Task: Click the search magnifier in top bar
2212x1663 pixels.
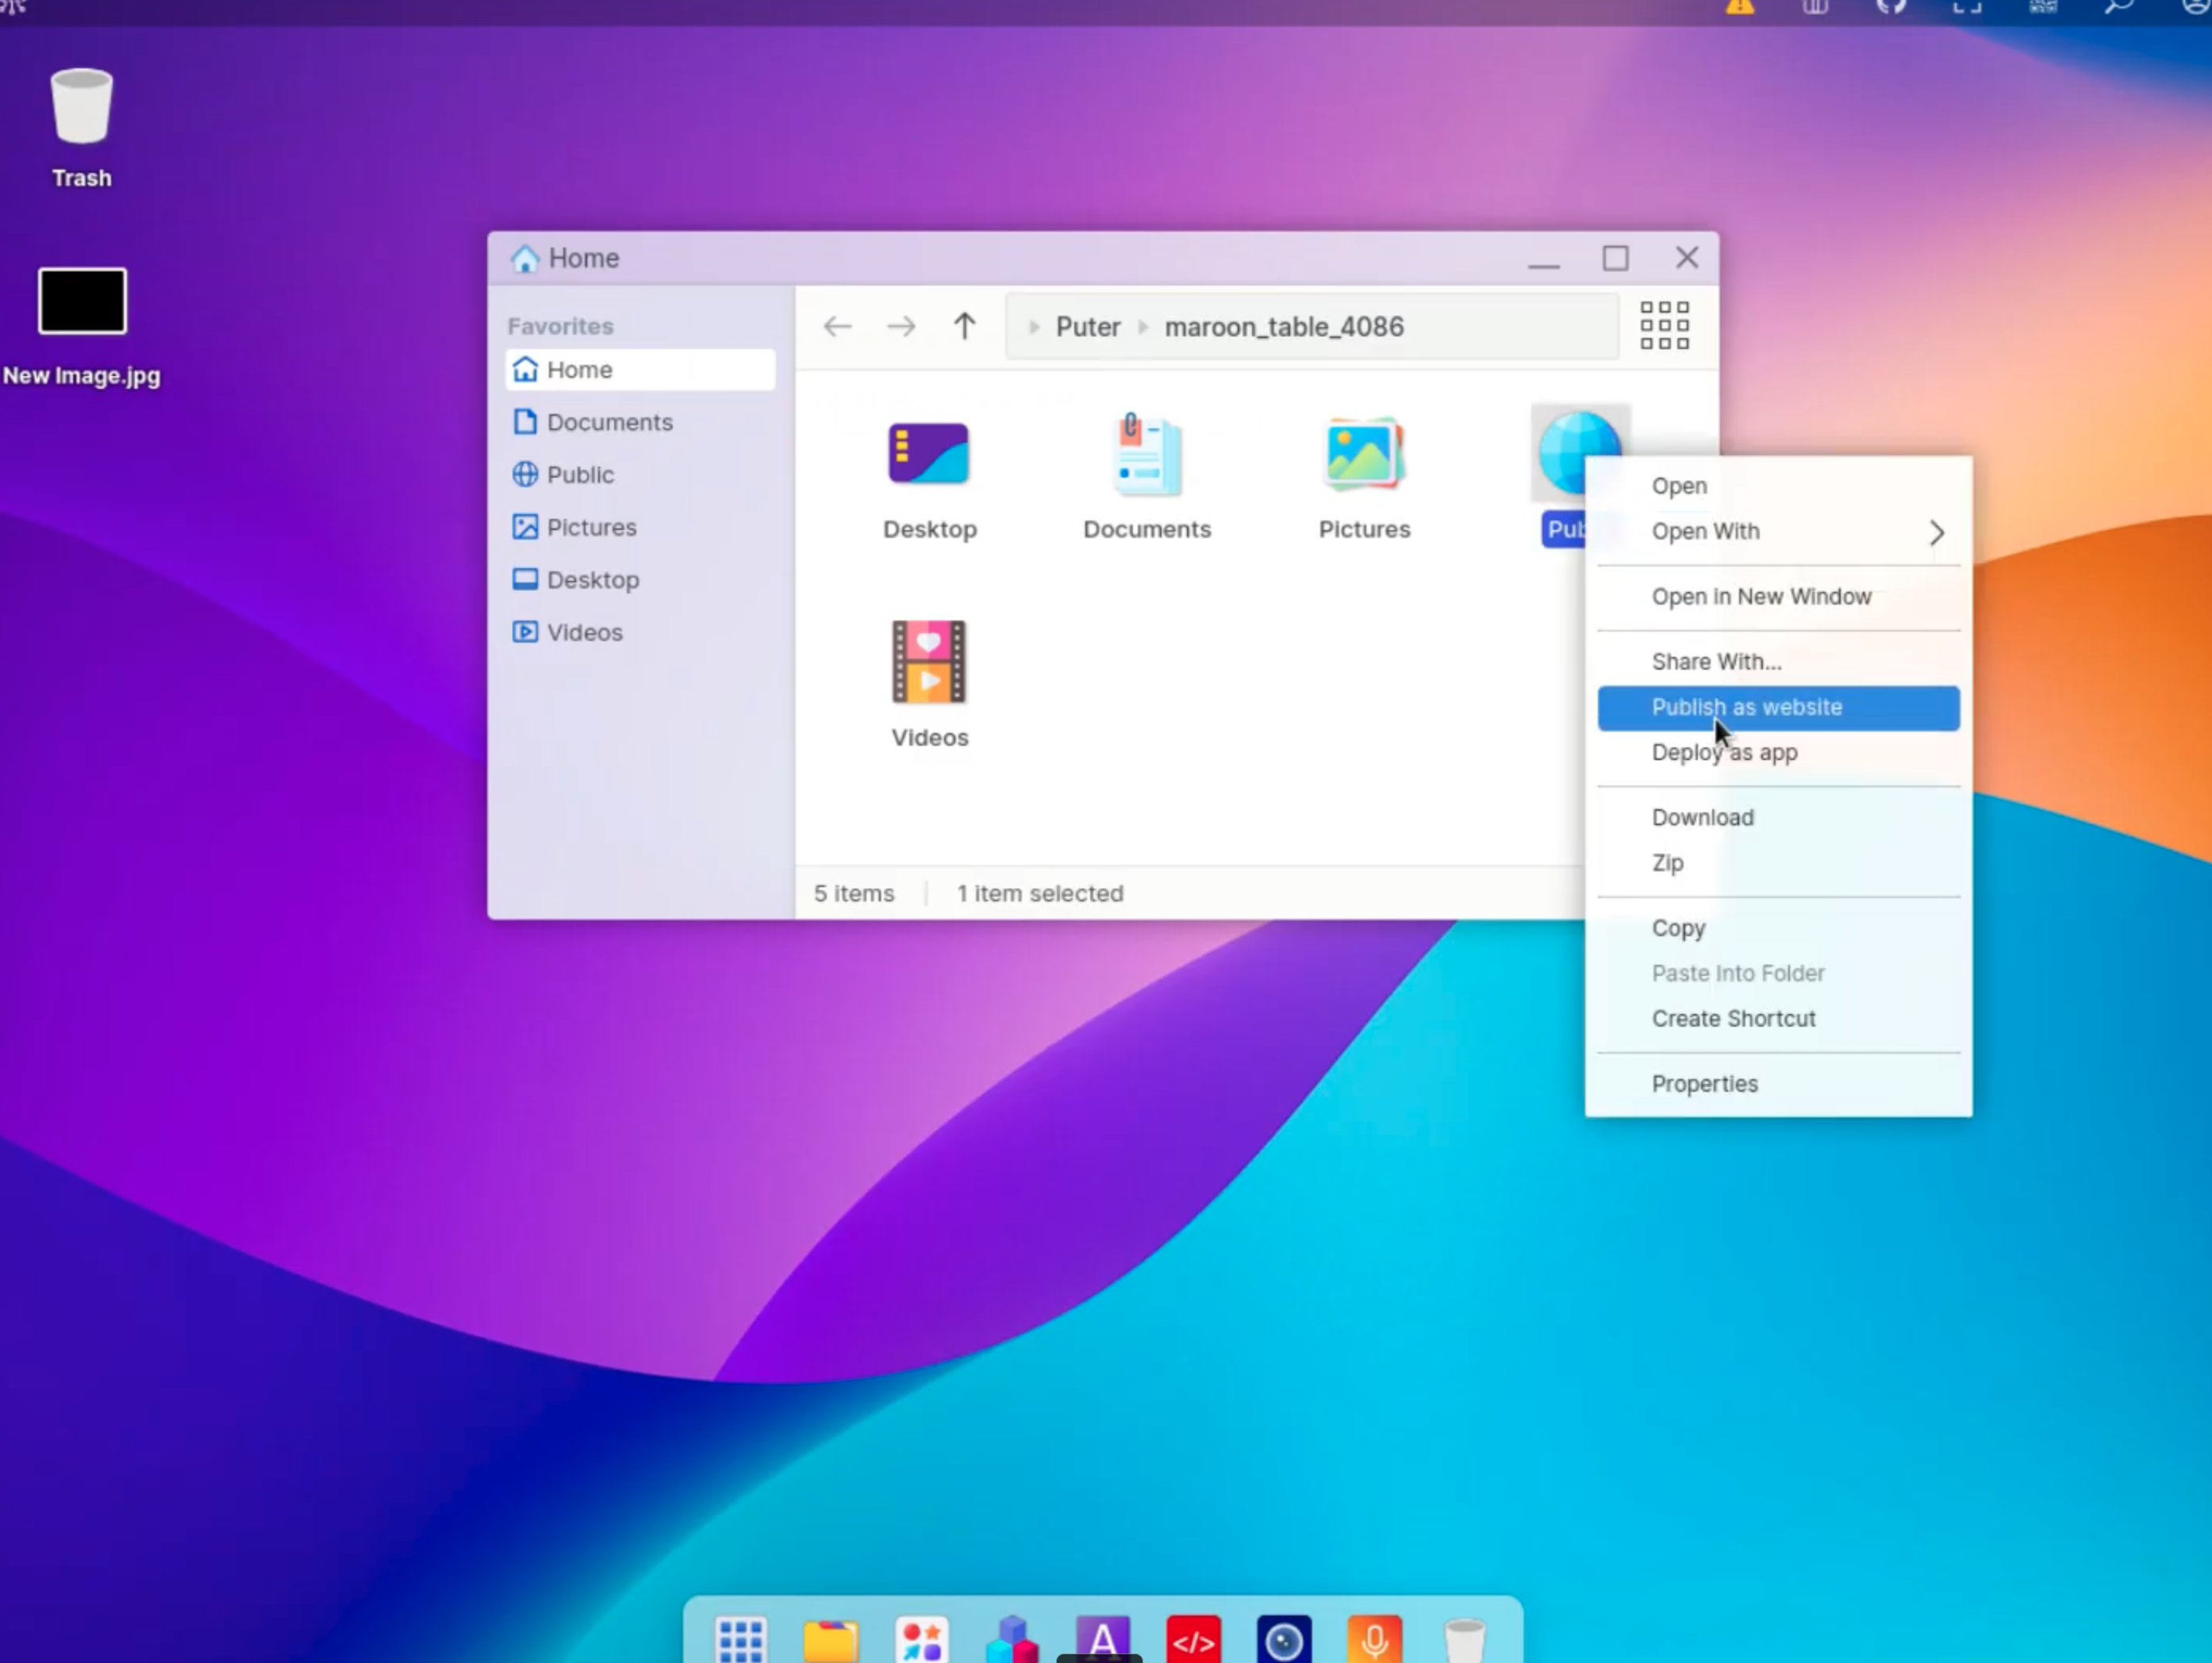Action: pyautogui.click(x=2118, y=8)
